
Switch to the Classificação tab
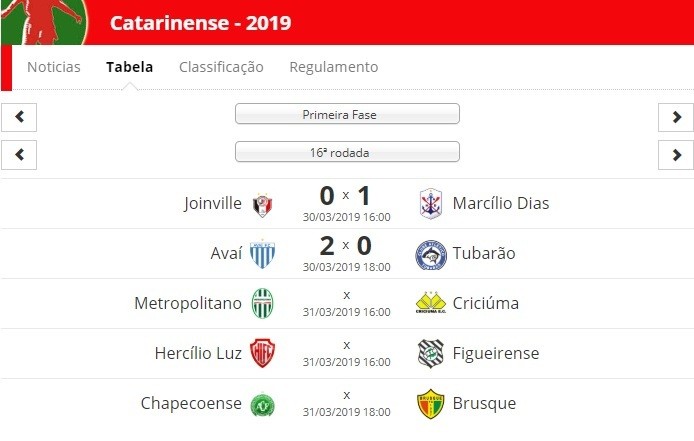221,67
